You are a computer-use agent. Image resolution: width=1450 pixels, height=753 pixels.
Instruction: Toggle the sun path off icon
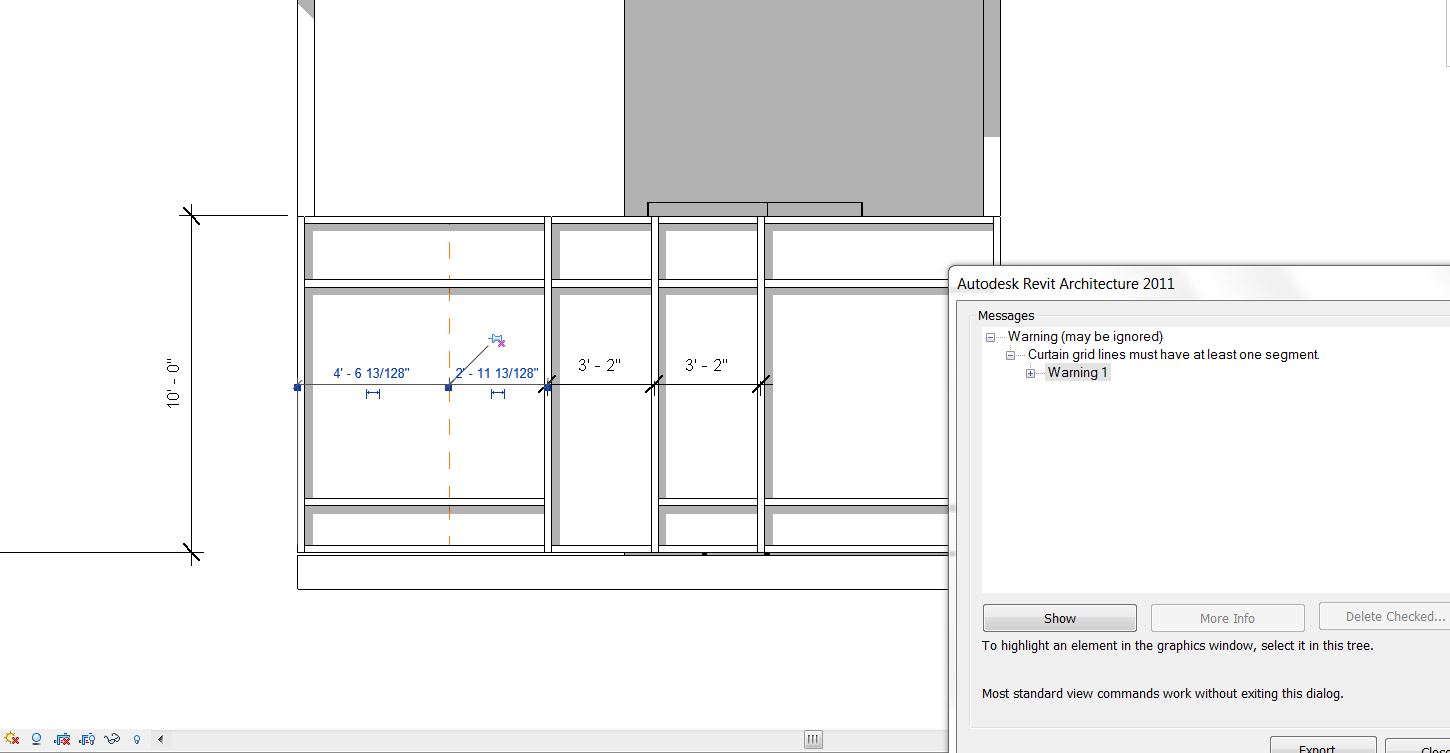pos(12,740)
